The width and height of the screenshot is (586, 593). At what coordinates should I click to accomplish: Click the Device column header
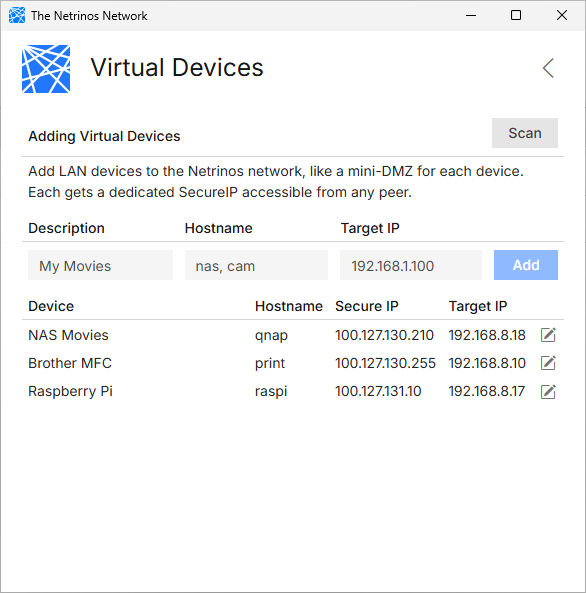[x=51, y=306]
